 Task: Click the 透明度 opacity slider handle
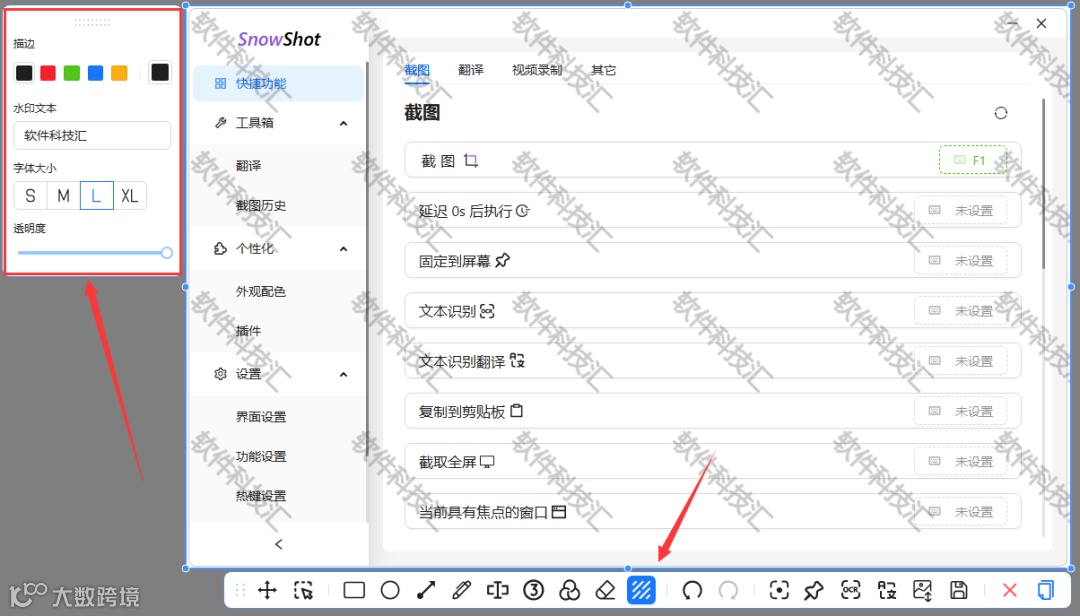(167, 253)
